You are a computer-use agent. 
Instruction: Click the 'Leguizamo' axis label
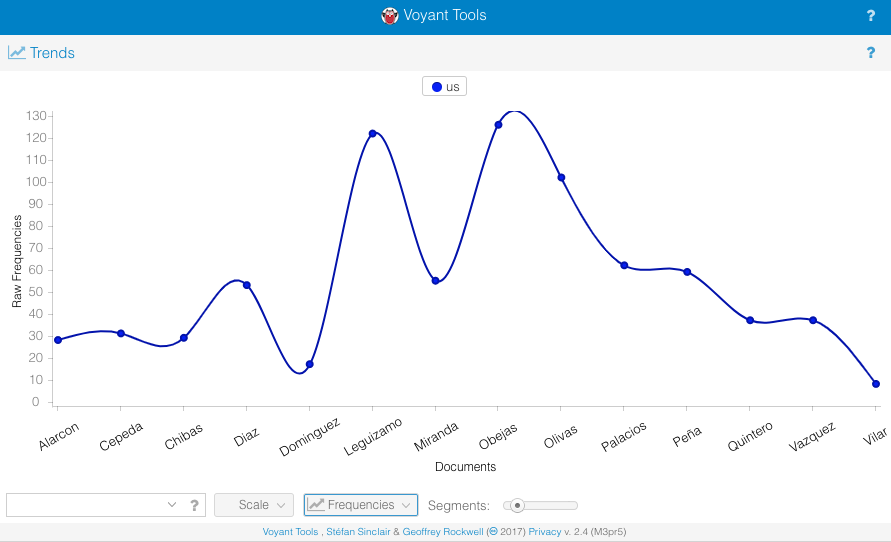point(373,437)
